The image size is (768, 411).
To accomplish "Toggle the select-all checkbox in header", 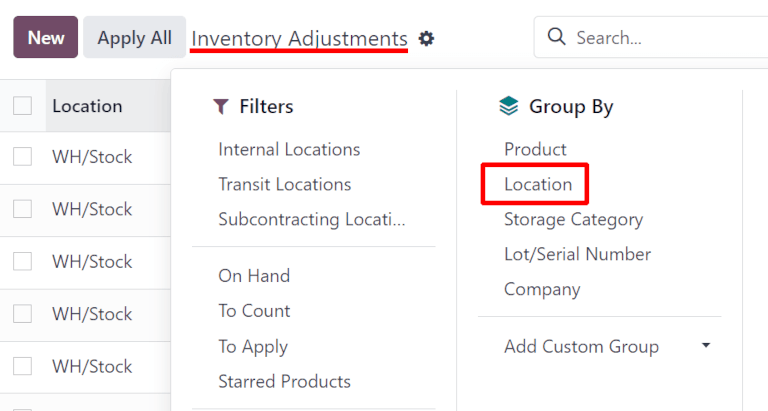I will (22, 106).
